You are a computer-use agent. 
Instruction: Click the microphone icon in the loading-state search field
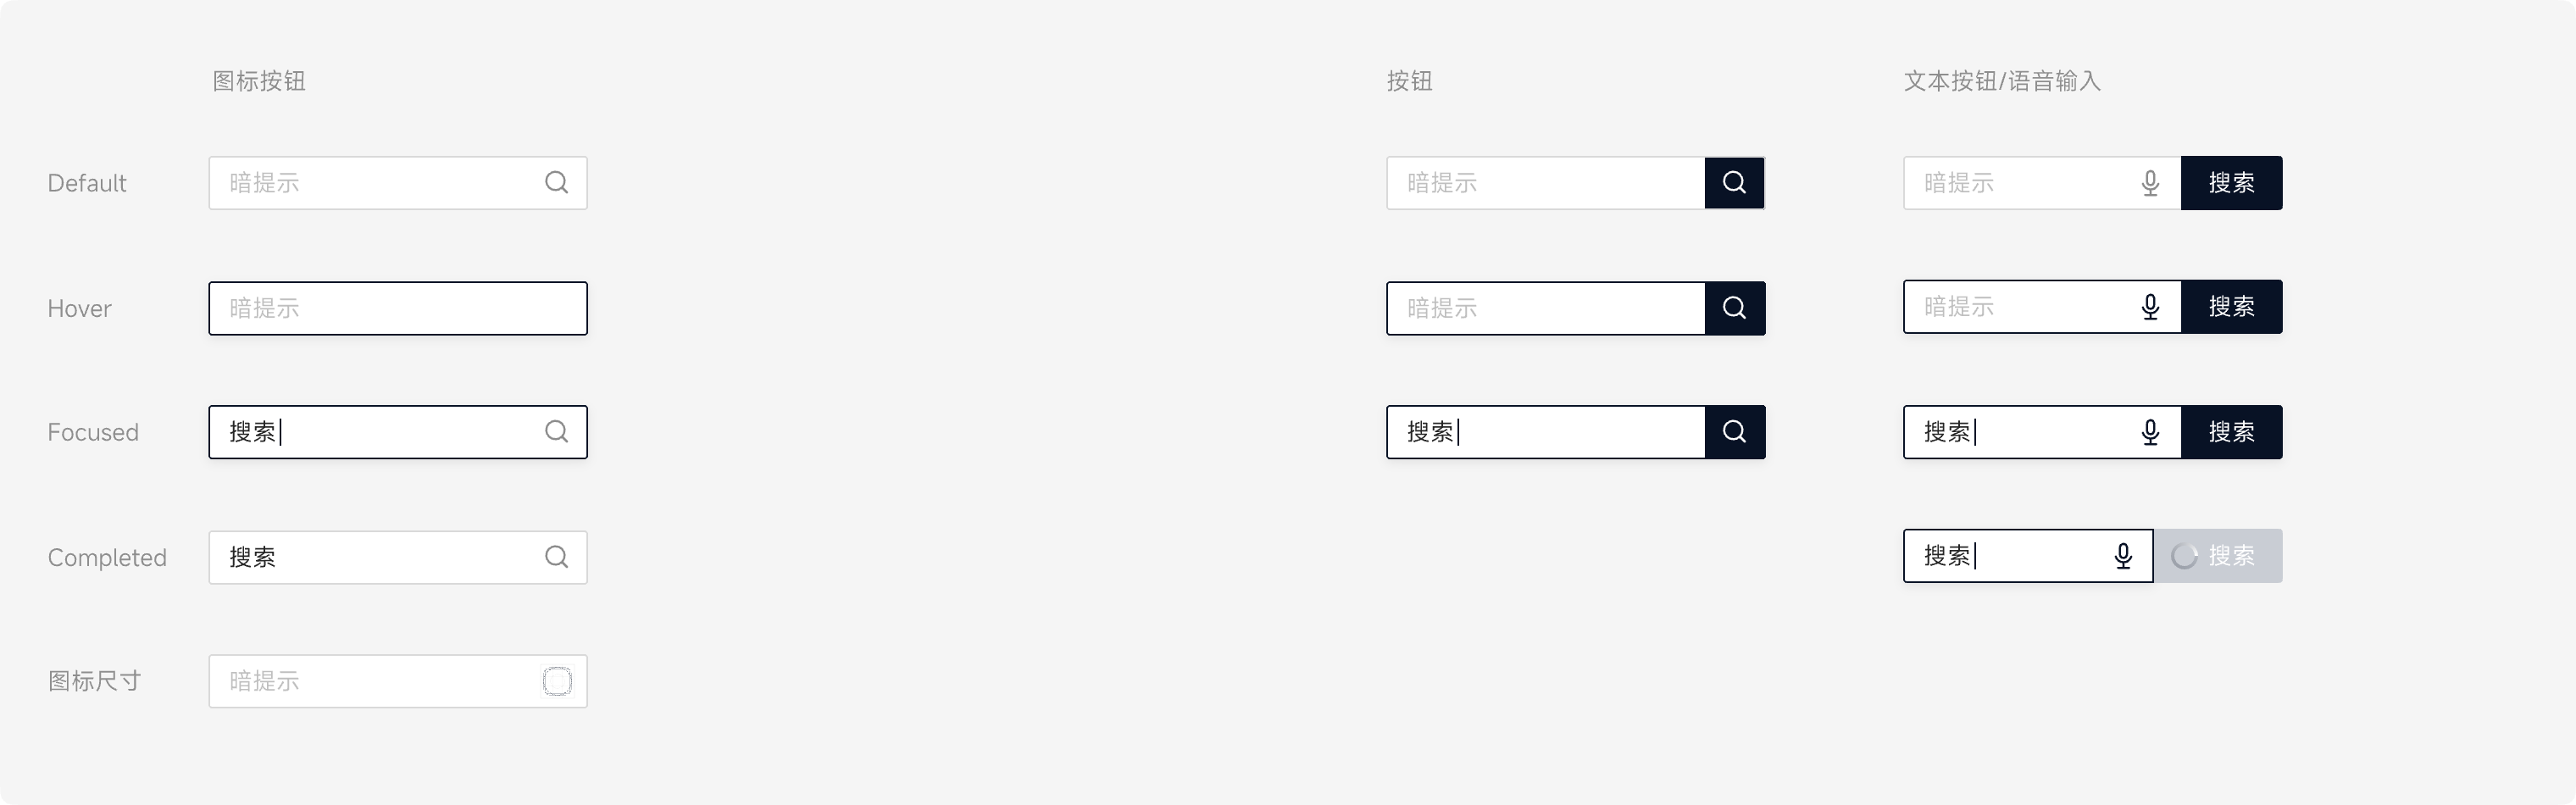coord(2123,556)
